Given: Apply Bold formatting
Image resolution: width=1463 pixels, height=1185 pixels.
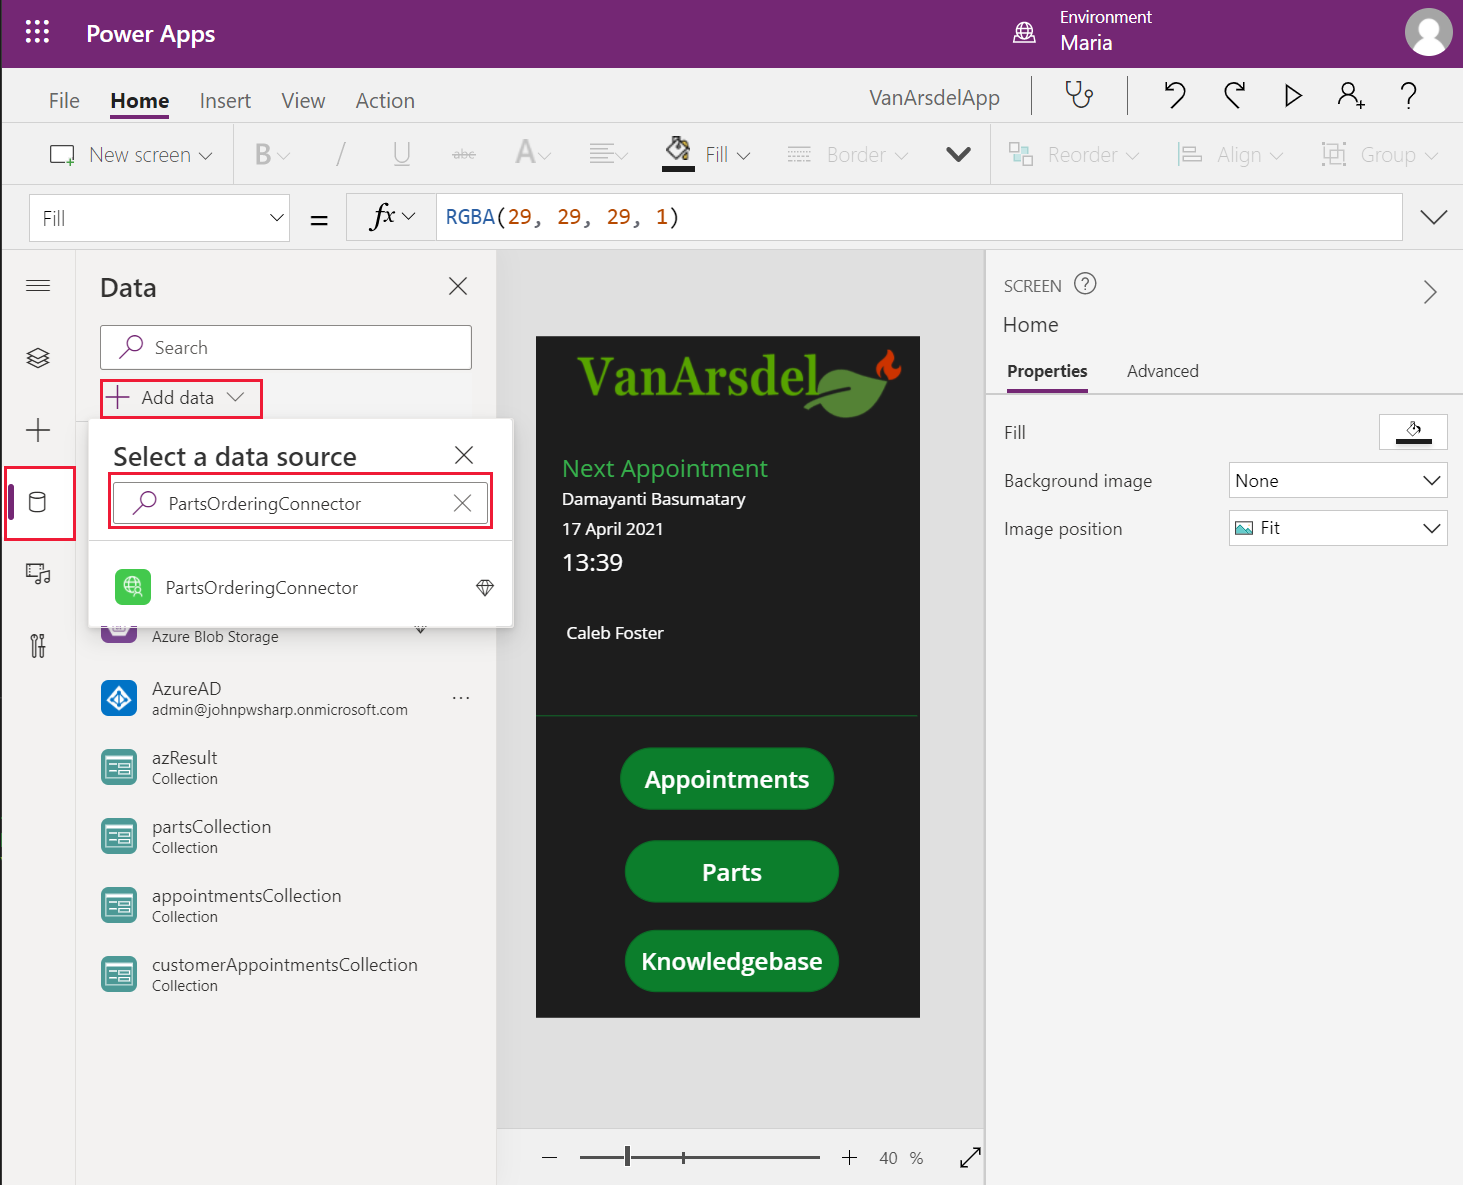Looking at the screenshot, I should [x=271, y=155].
